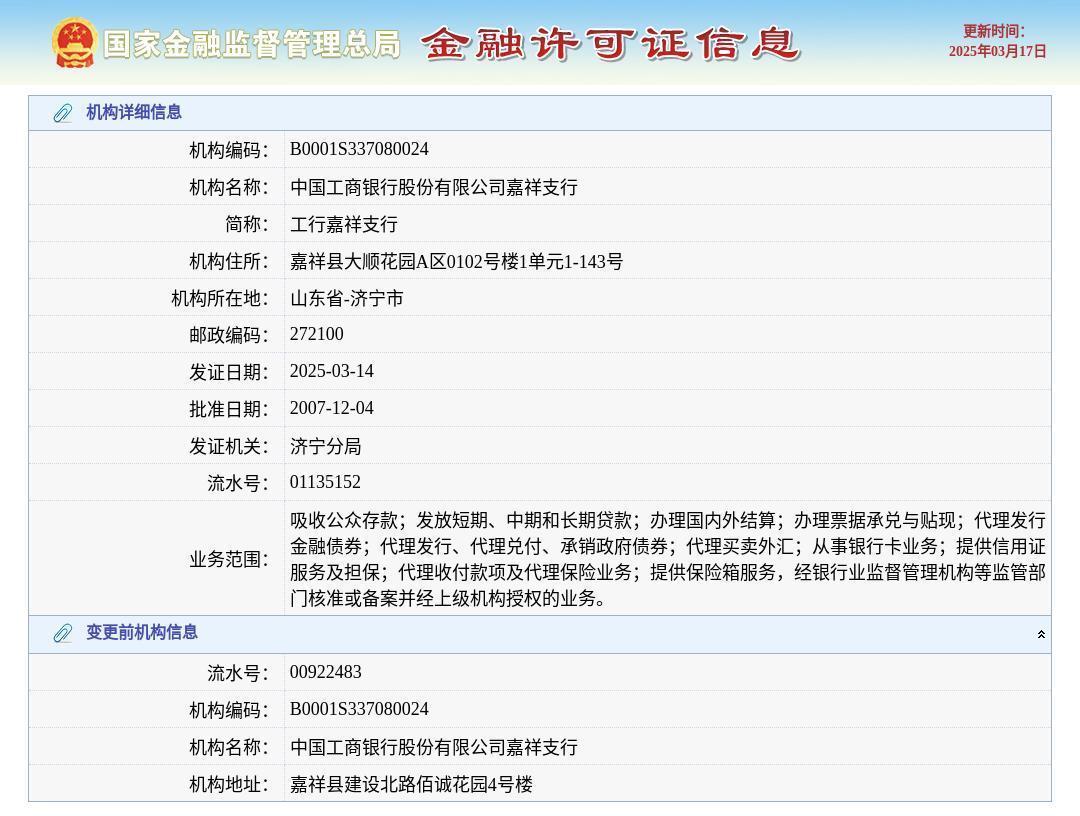Click the 国家金融监督管理总局 header title

[251, 44]
